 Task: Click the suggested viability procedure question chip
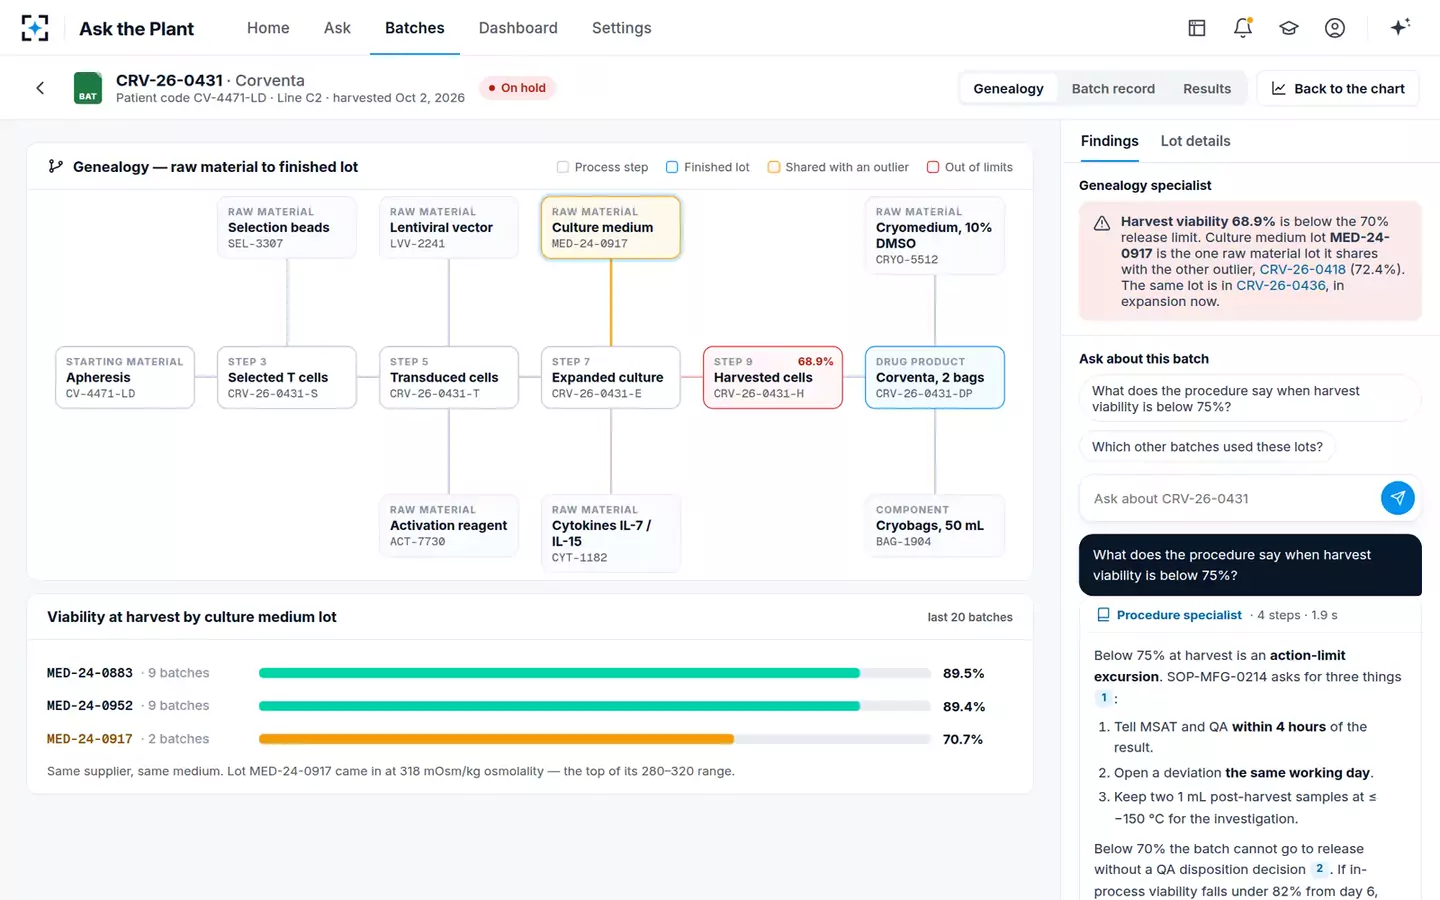point(1250,399)
